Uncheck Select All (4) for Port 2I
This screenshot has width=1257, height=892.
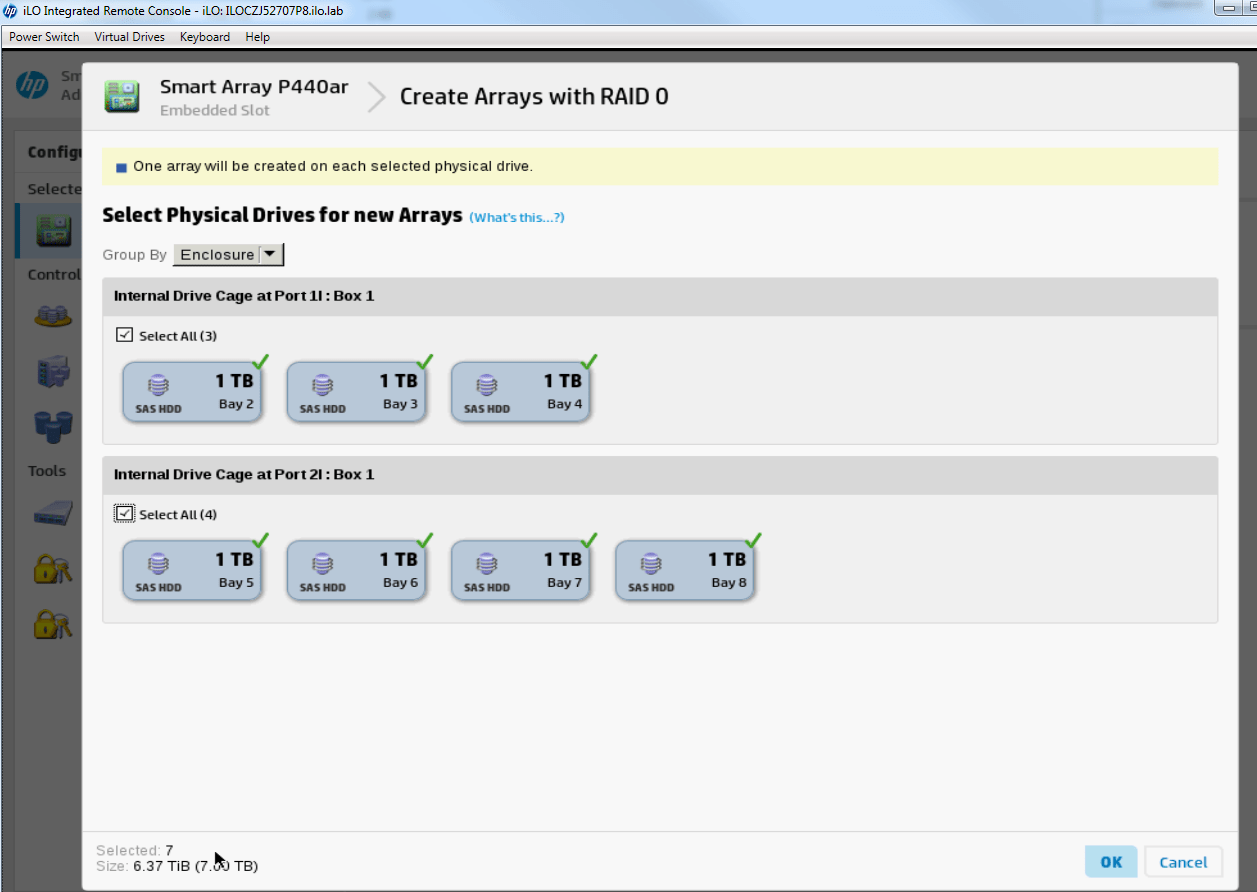[125, 514]
